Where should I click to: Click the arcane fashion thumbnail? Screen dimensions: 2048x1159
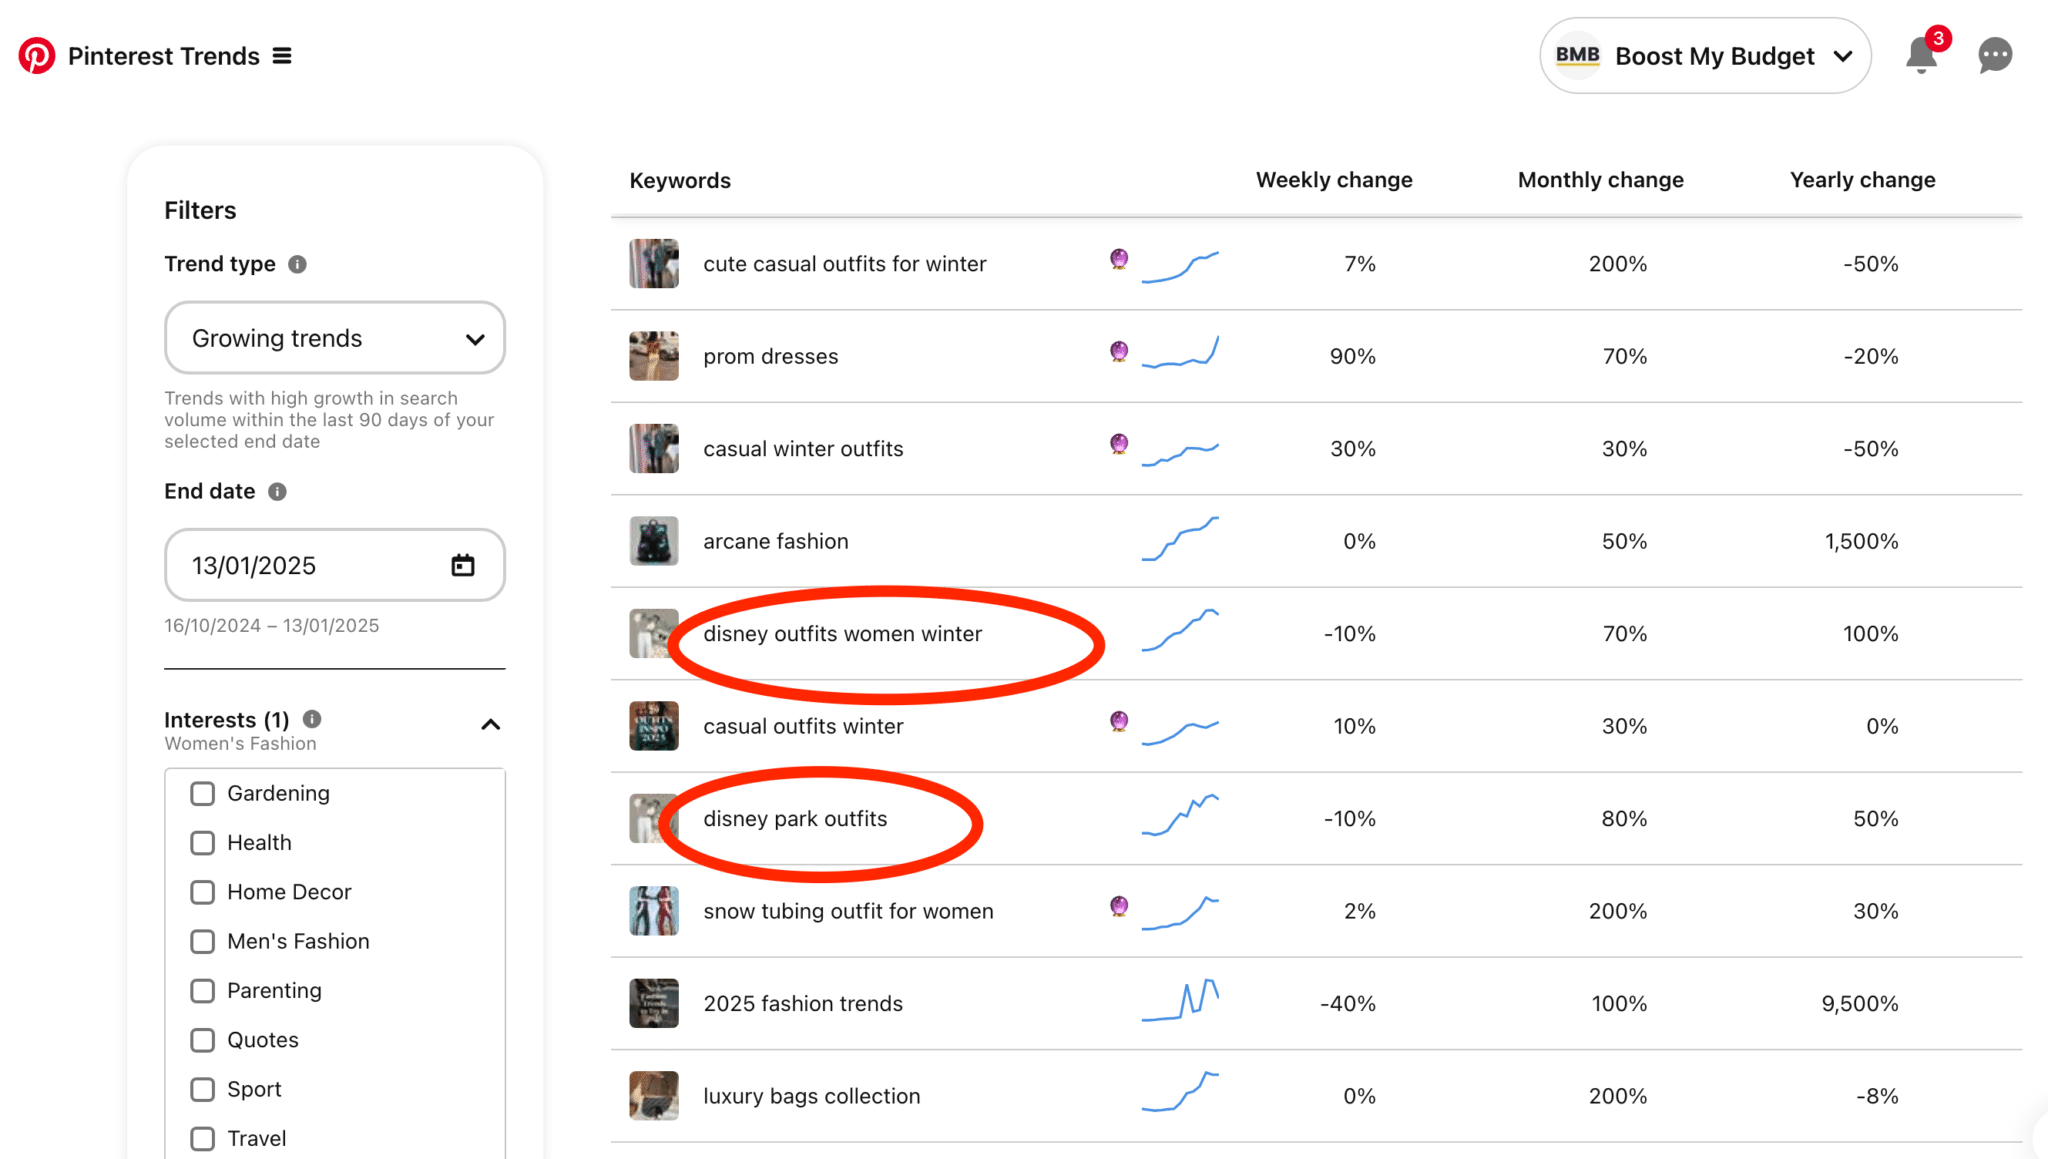[x=654, y=541]
